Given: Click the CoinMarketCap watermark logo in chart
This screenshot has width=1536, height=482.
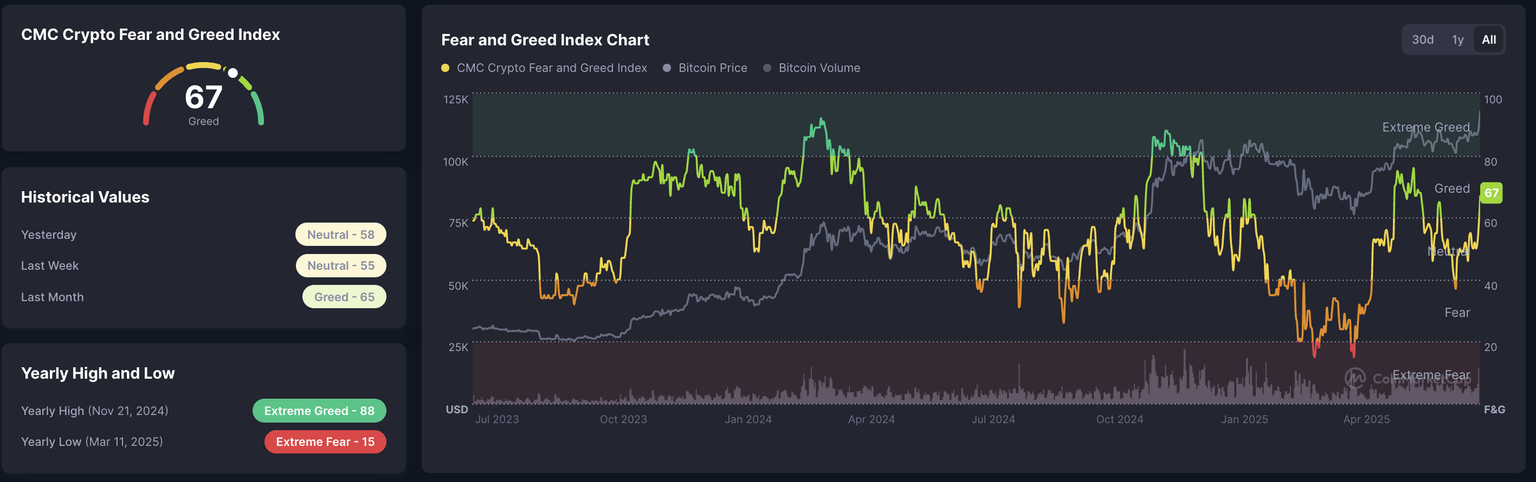Looking at the screenshot, I should [x=1355, y=378].
